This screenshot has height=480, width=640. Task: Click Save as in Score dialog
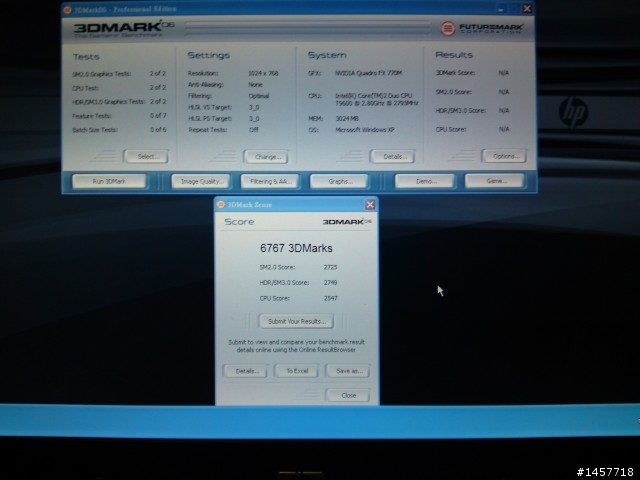[348, 371]
